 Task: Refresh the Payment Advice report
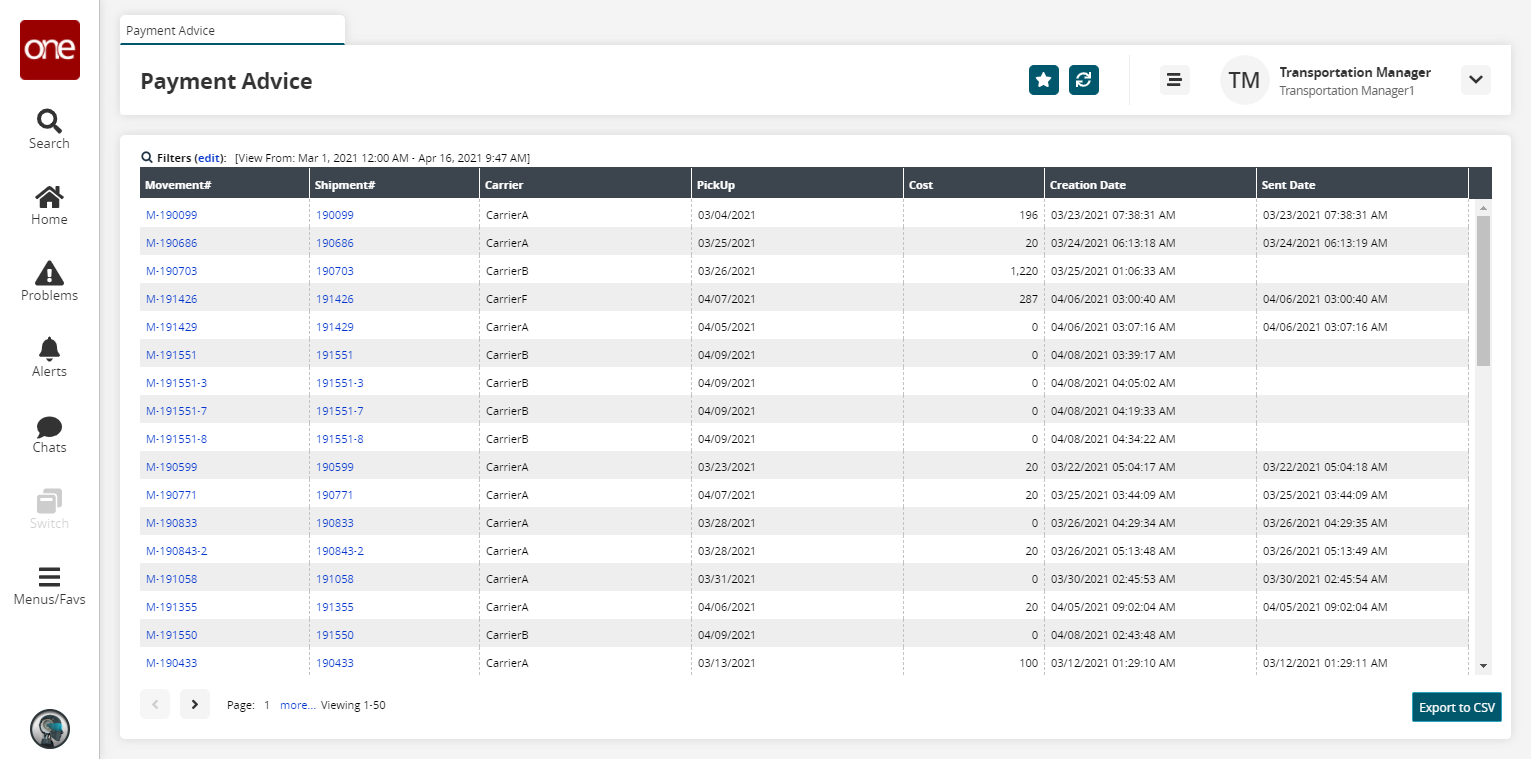[1084, 80]
